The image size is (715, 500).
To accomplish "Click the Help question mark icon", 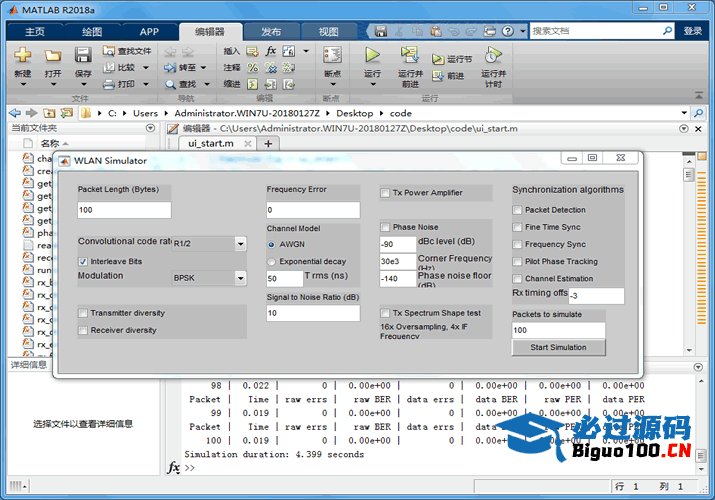I will coord(508,31).
